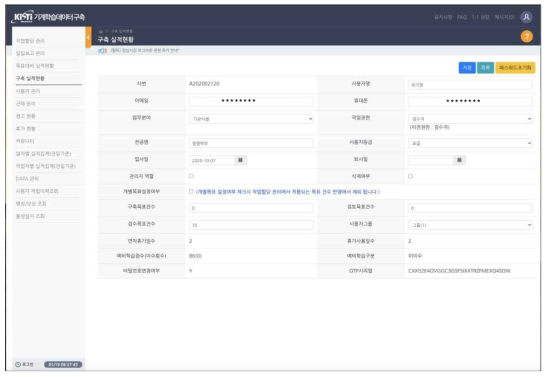Click the OTP key value text

coord(460,271)
